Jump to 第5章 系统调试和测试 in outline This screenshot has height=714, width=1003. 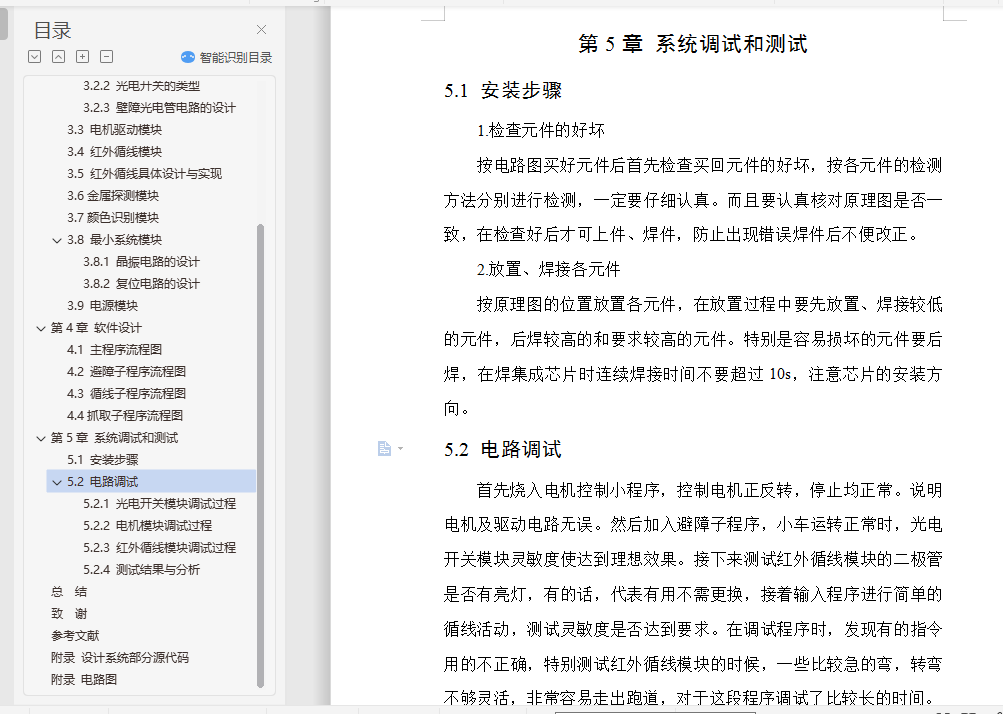click(x=115, y=438)
